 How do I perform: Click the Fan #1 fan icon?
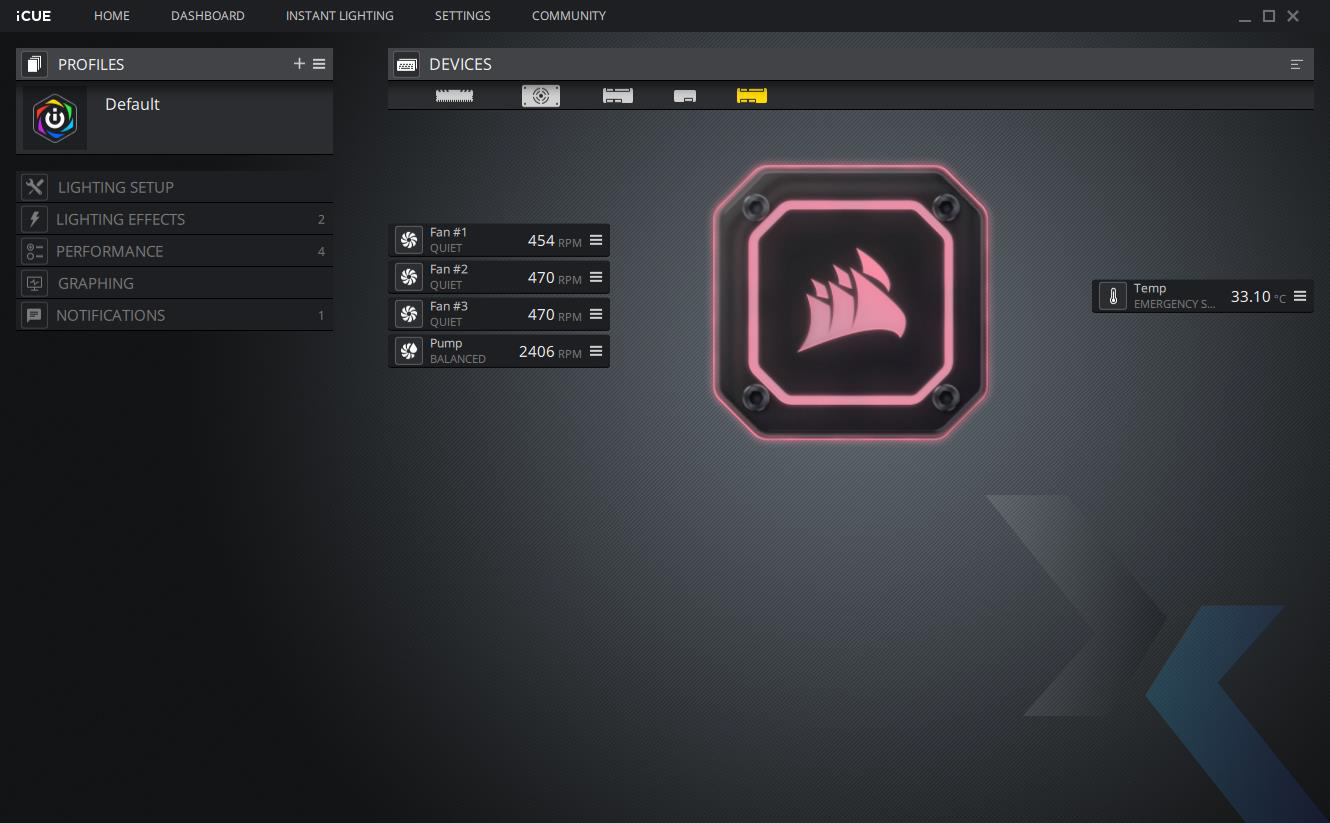point(408,240)
